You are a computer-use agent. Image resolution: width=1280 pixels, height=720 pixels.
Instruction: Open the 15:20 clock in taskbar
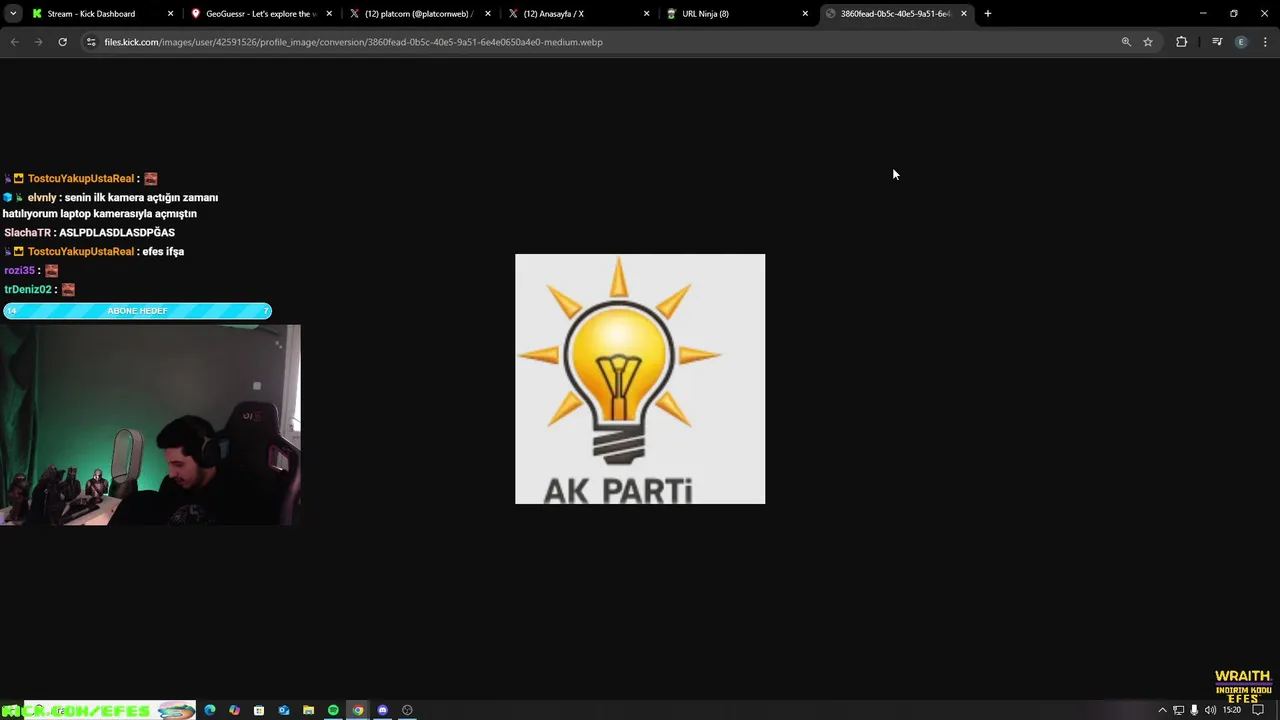1232,710
